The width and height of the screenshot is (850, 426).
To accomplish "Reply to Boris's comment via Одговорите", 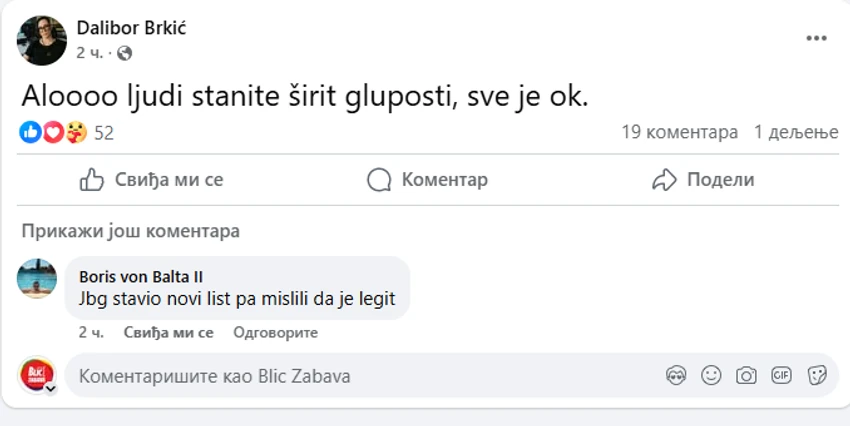I will [x=275, y=332].
